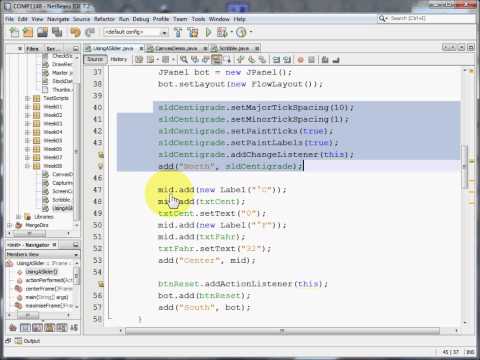Click the Save All toolbar icon
Image resolution: width=480 pixels, height=360 pixels.
(x=57, y=32)
